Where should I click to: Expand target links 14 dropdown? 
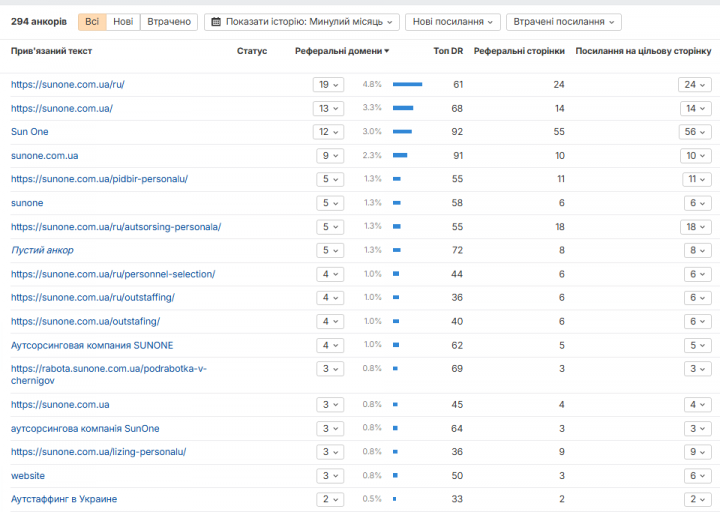[696, 108]
